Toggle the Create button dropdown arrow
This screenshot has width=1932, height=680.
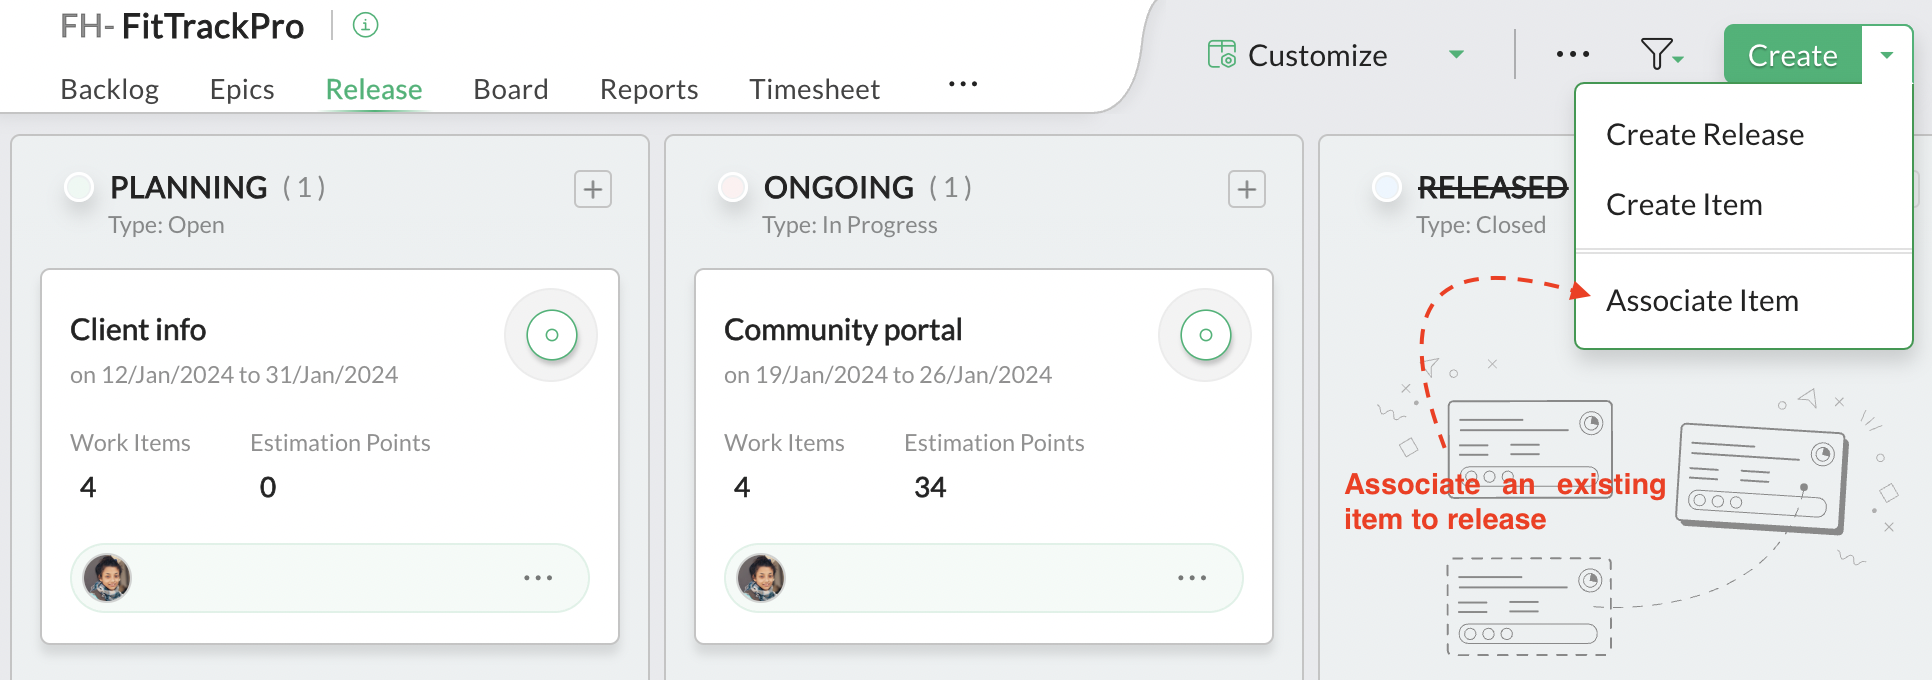1887,55
